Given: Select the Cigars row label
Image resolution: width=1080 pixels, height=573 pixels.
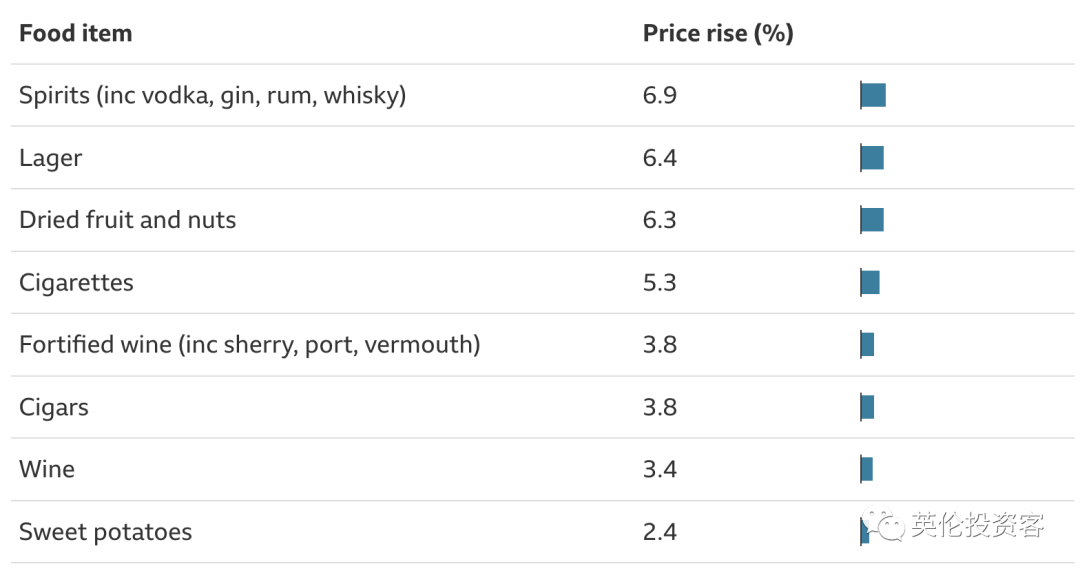Looking at the screenshot, I should coord(54,407).
